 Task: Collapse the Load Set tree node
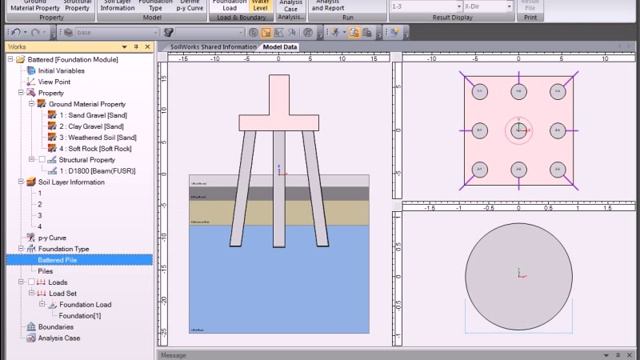pos(31,293)
